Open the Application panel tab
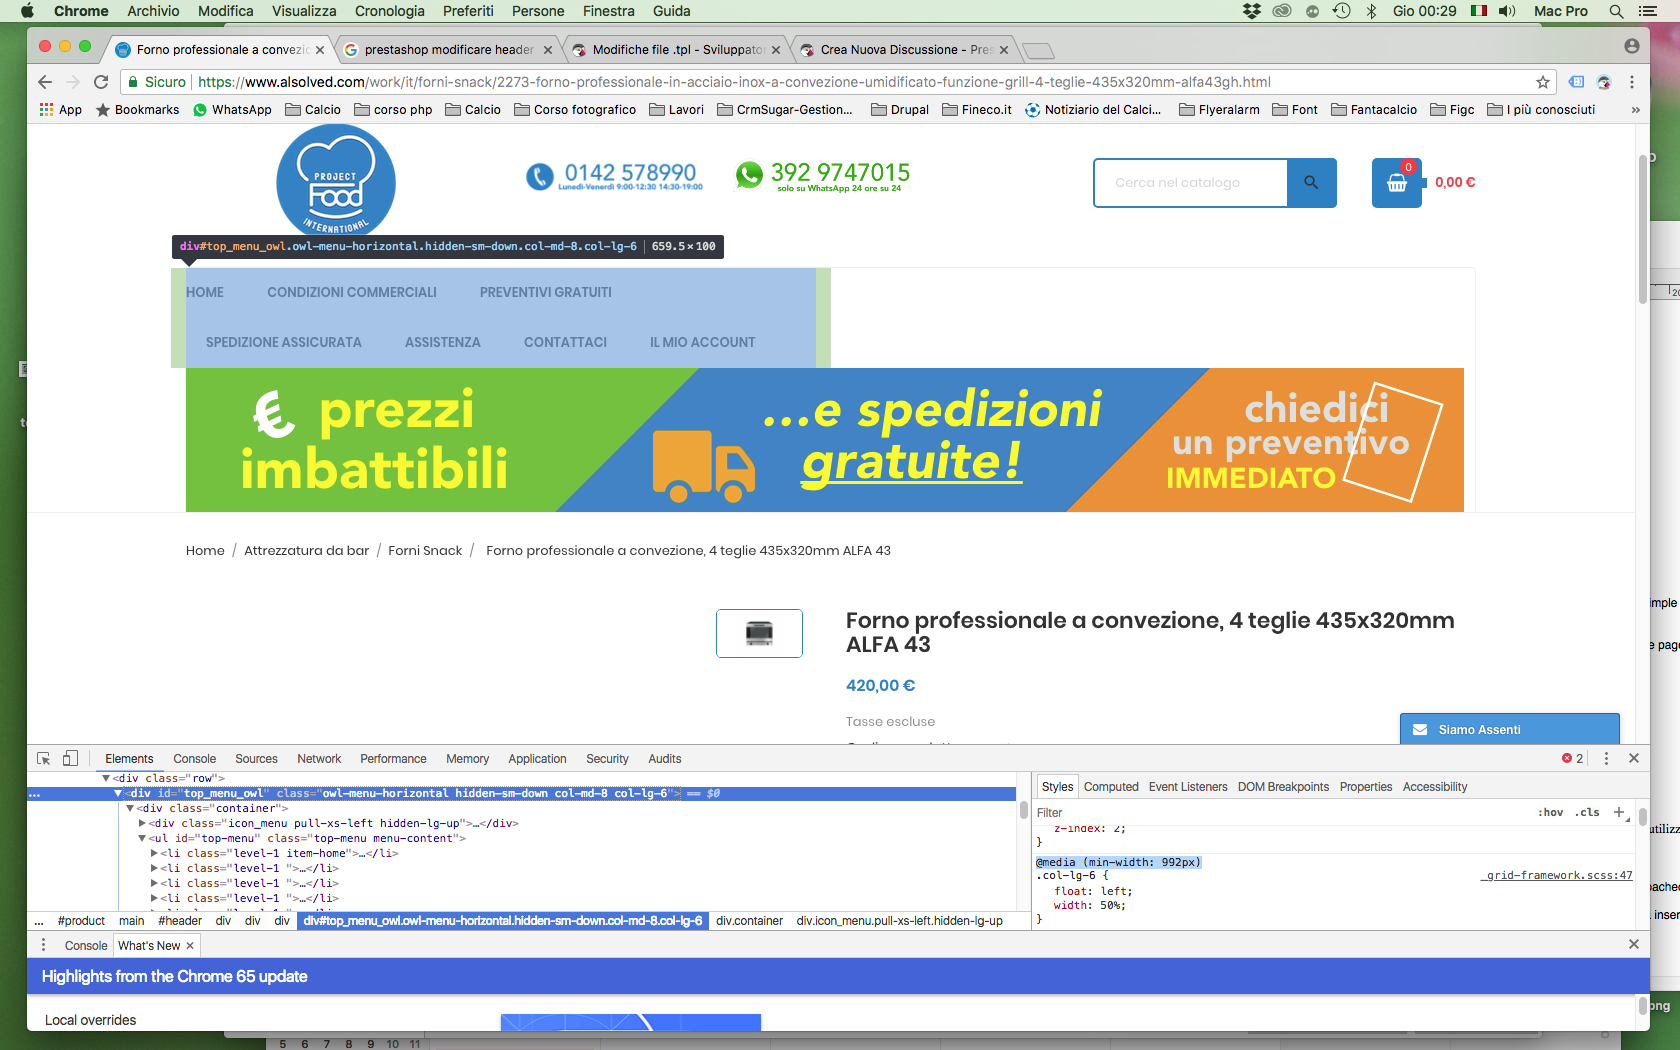1680x1050 pixels. coord(537,759)
